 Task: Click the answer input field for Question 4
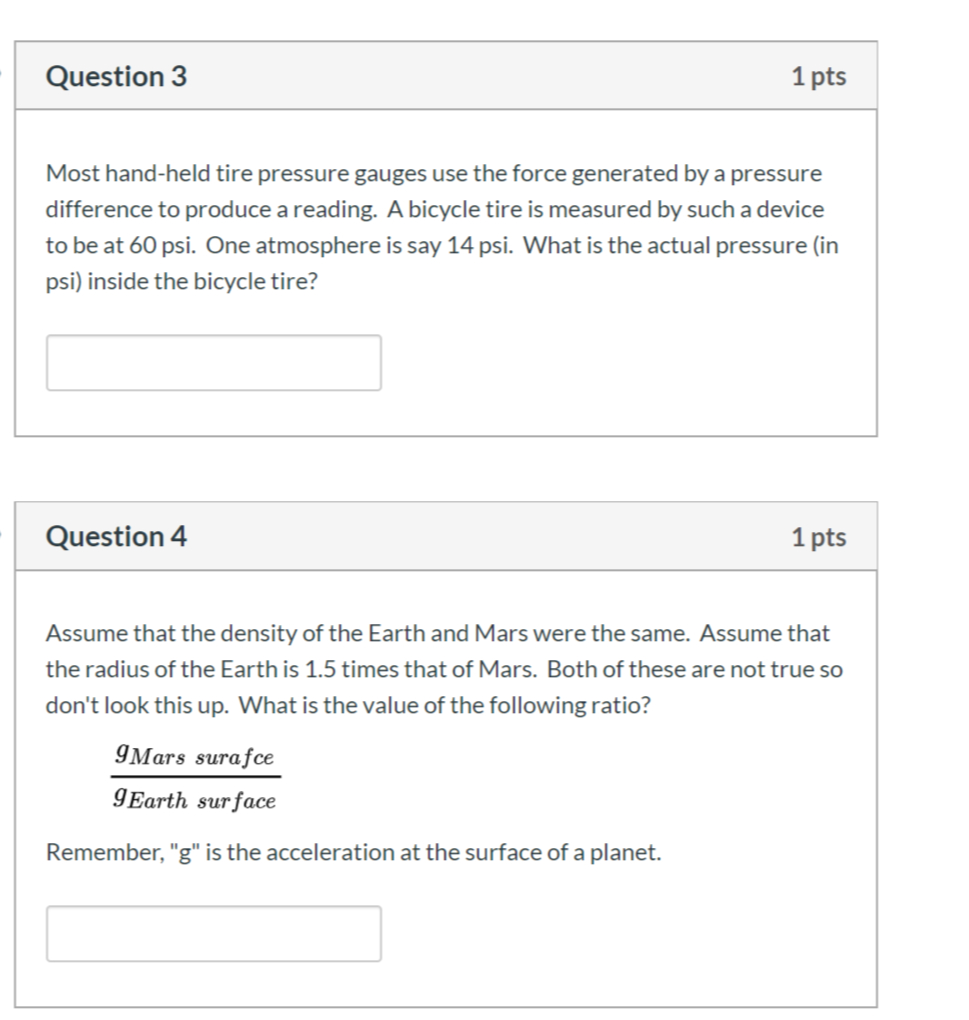pyautogui.click(x=213, y=933)
